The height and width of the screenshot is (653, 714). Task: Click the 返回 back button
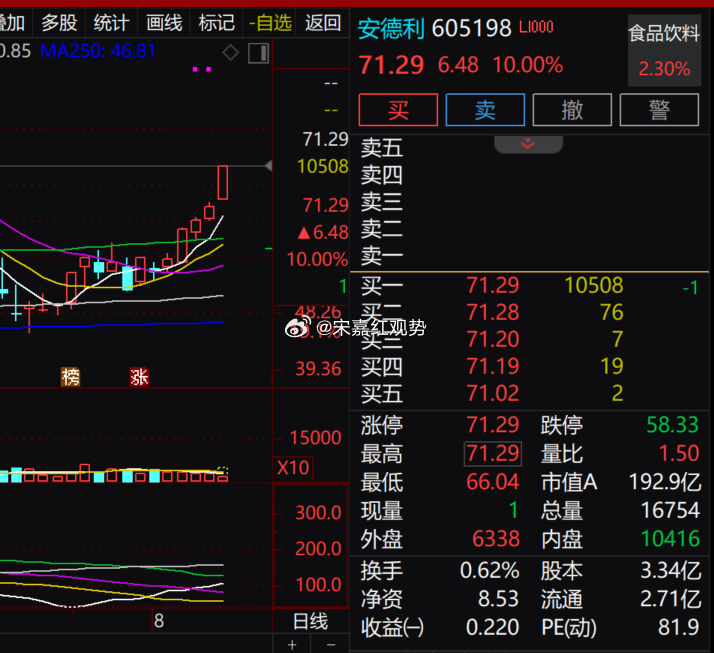pyautogui.click(x=323, y=22)
